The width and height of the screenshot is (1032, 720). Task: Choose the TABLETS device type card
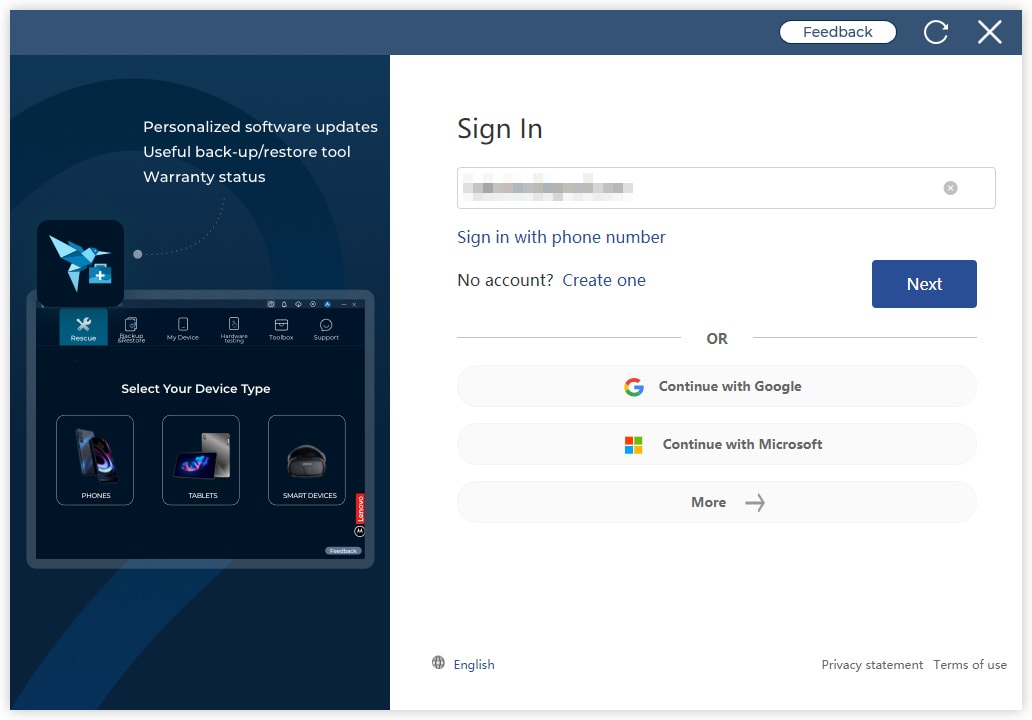[x=201, y=460]
